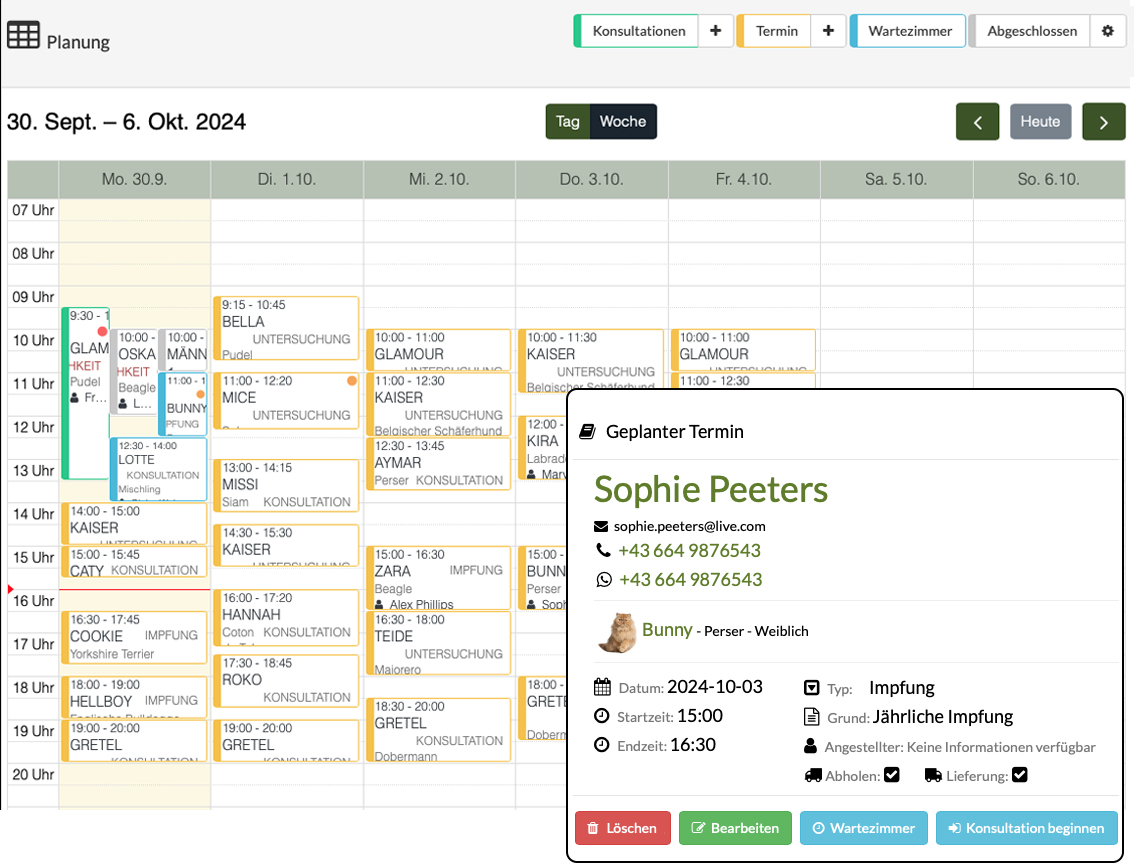
Task: Click the van icon next to Abholen
Action: pyautogui.click(x=813, y=775)
